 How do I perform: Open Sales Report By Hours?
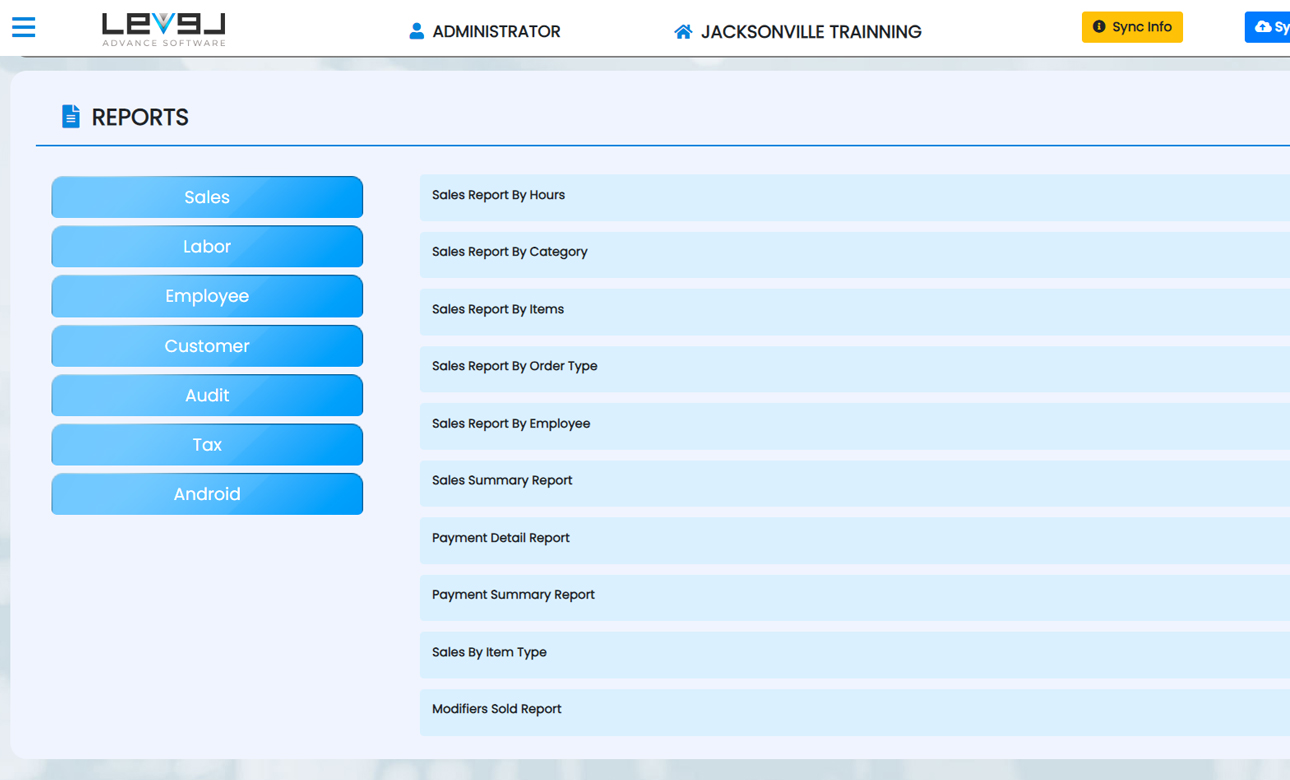pos(855,196)
